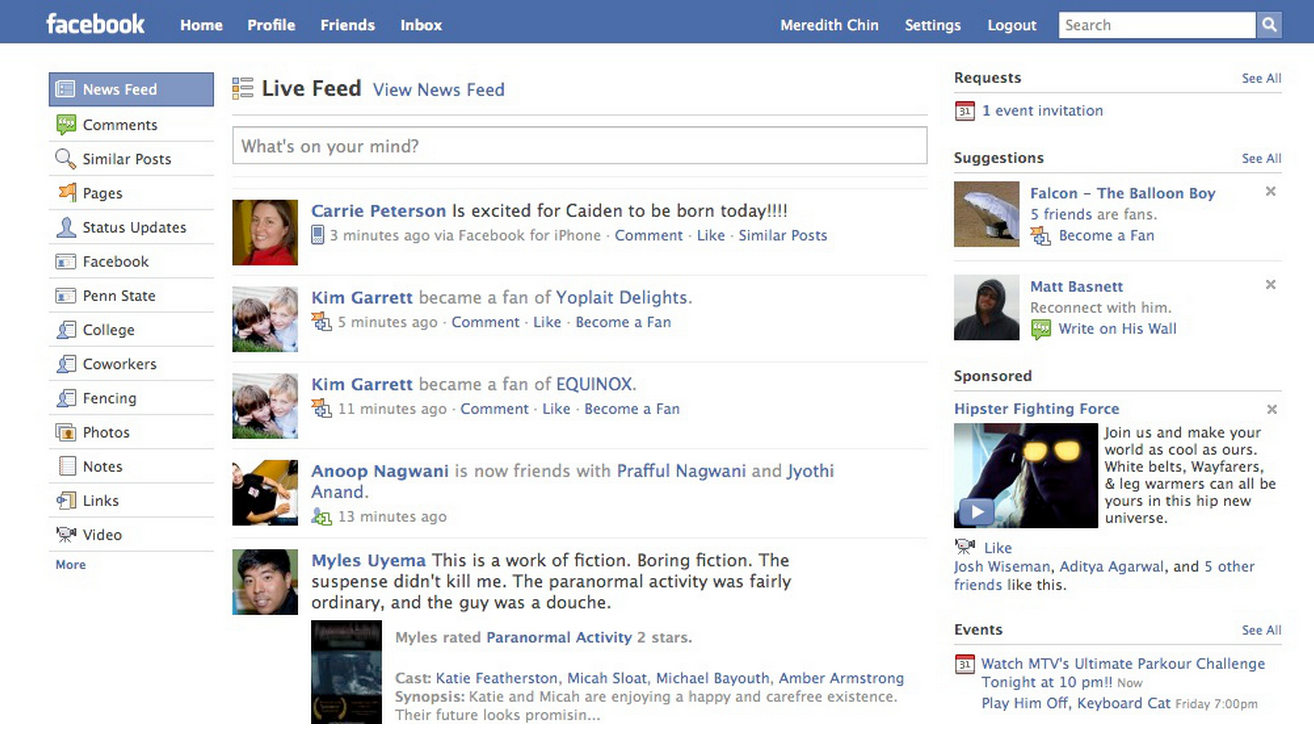See all Suggestions
The width and height of the screenshot is (1314, 750).
tap(1261, 158)
